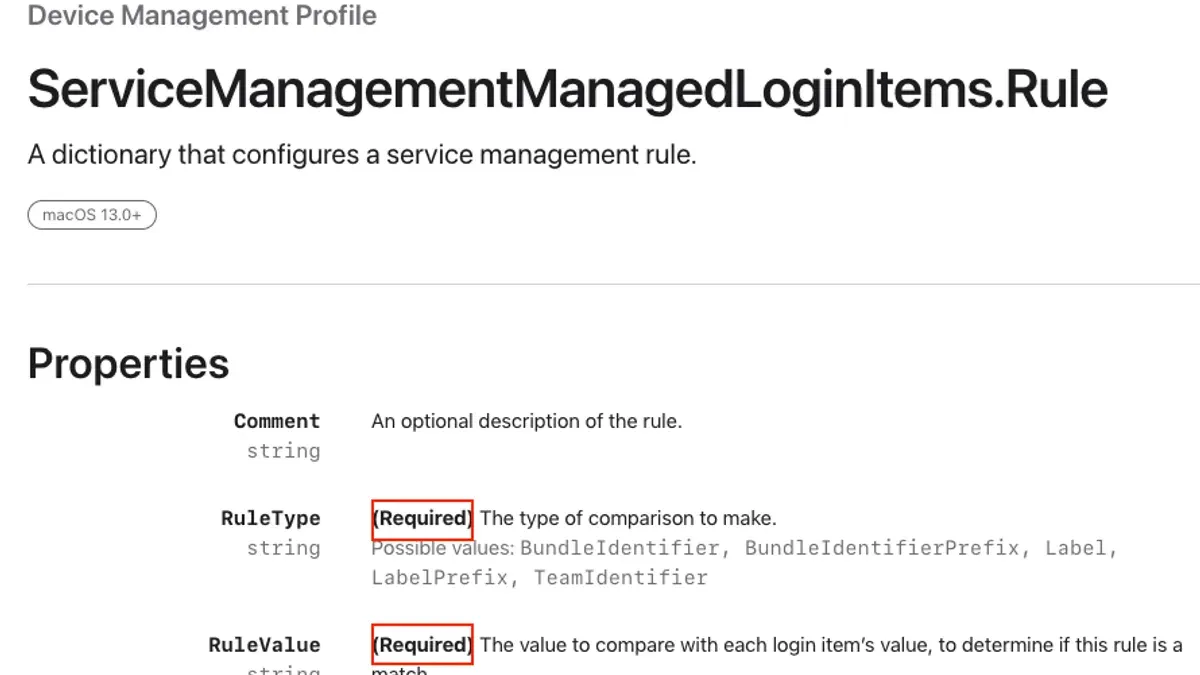The width and height of the screenshot is (1200, 675).
Task: Click the (Required) label beside RuleType
Action: click(x=422, y=518)
